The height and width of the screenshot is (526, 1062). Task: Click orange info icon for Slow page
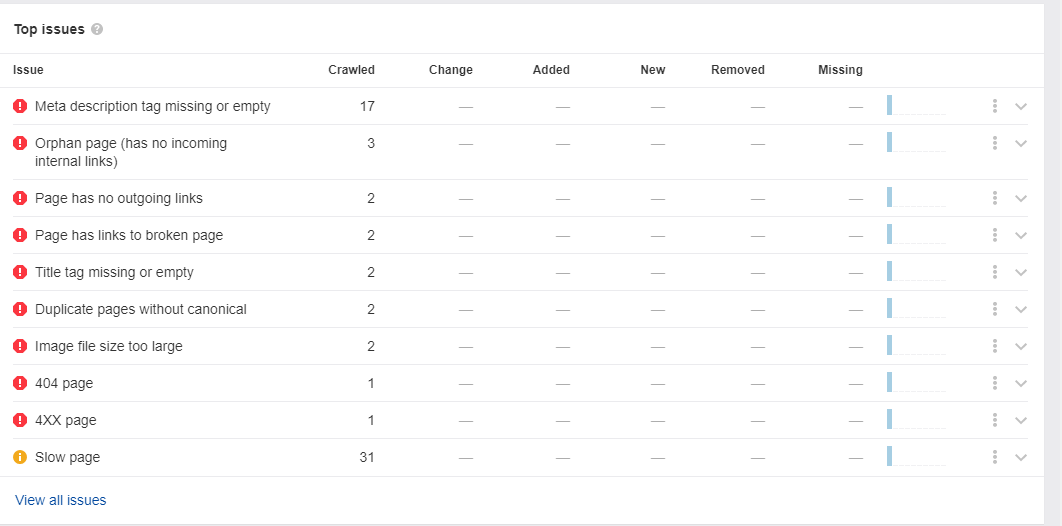tap(20, 457)
